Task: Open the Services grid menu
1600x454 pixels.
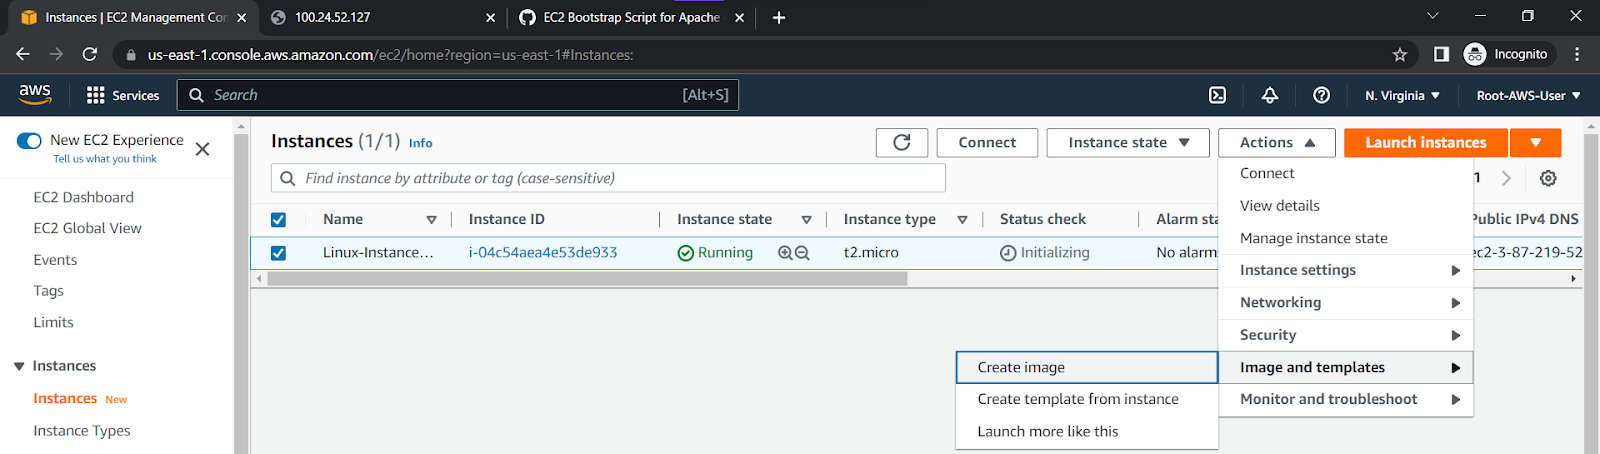Action: 123,95
